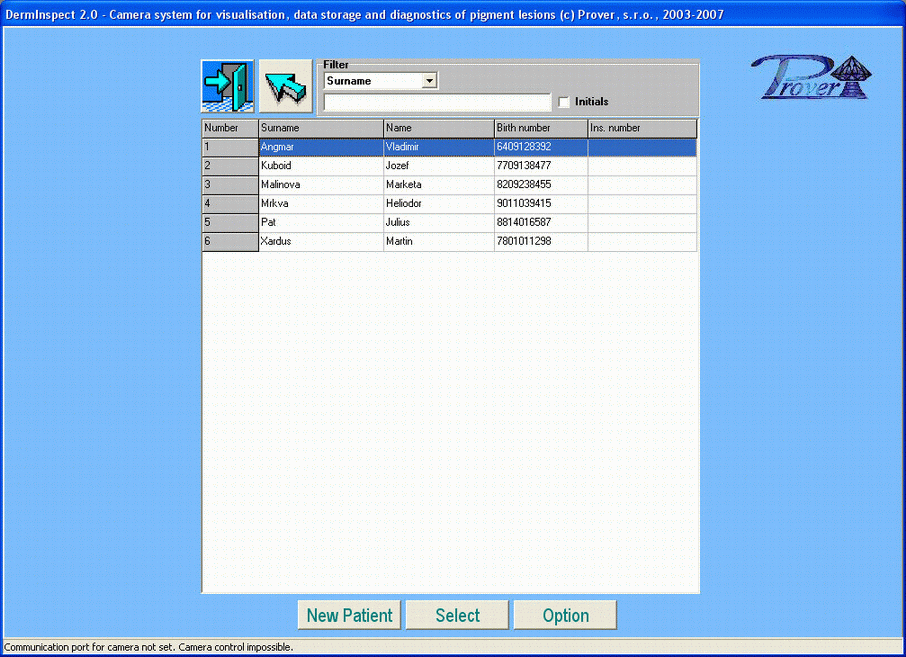Click the name Martin
Screen dimensions: 906x657
click(399, 242)
